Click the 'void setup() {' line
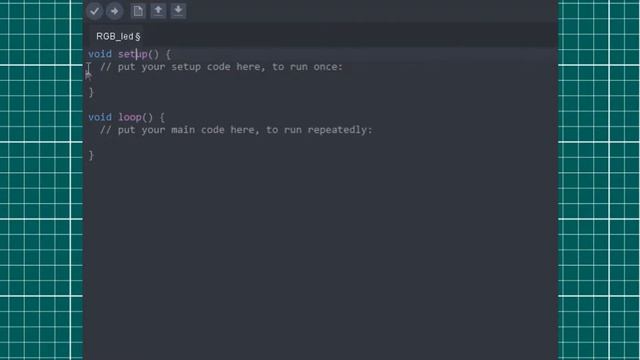Viewport: 640px width, 360px height. (x=129, y=54)
